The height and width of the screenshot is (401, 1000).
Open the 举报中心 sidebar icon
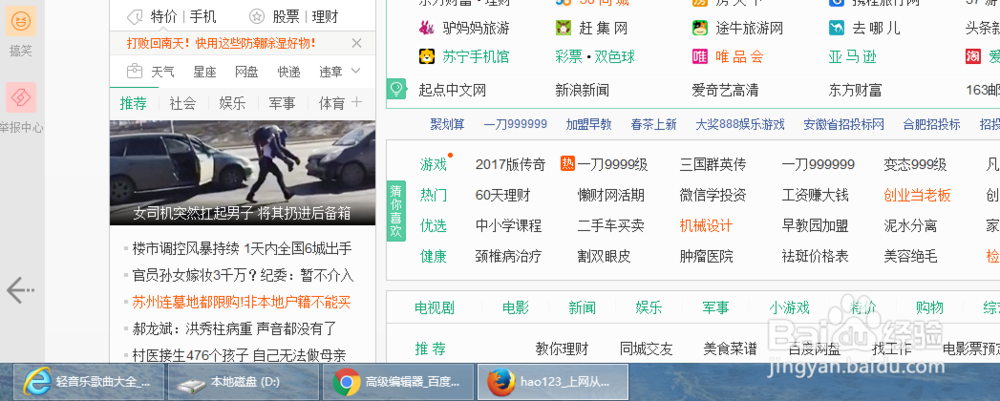tap(20, 98)
